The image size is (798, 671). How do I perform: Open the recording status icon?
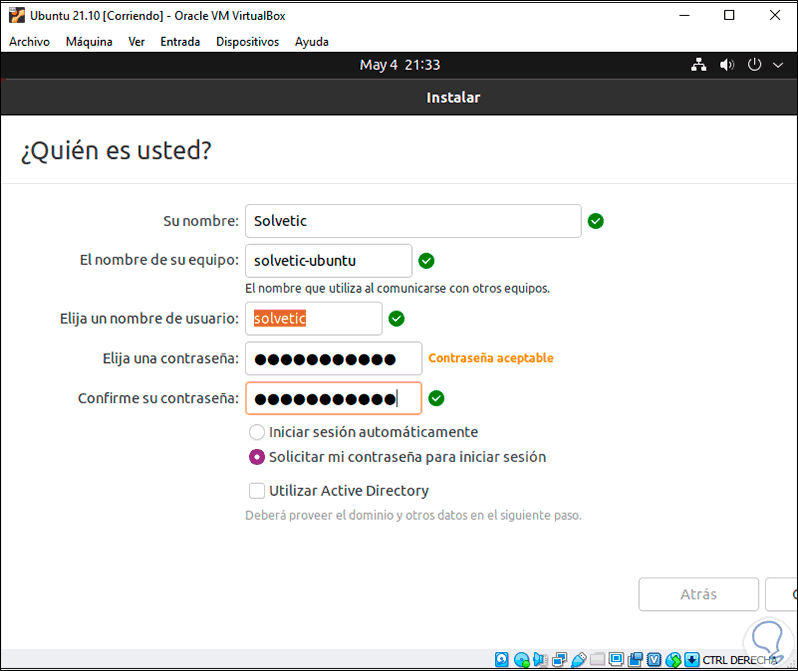[635, 660]
